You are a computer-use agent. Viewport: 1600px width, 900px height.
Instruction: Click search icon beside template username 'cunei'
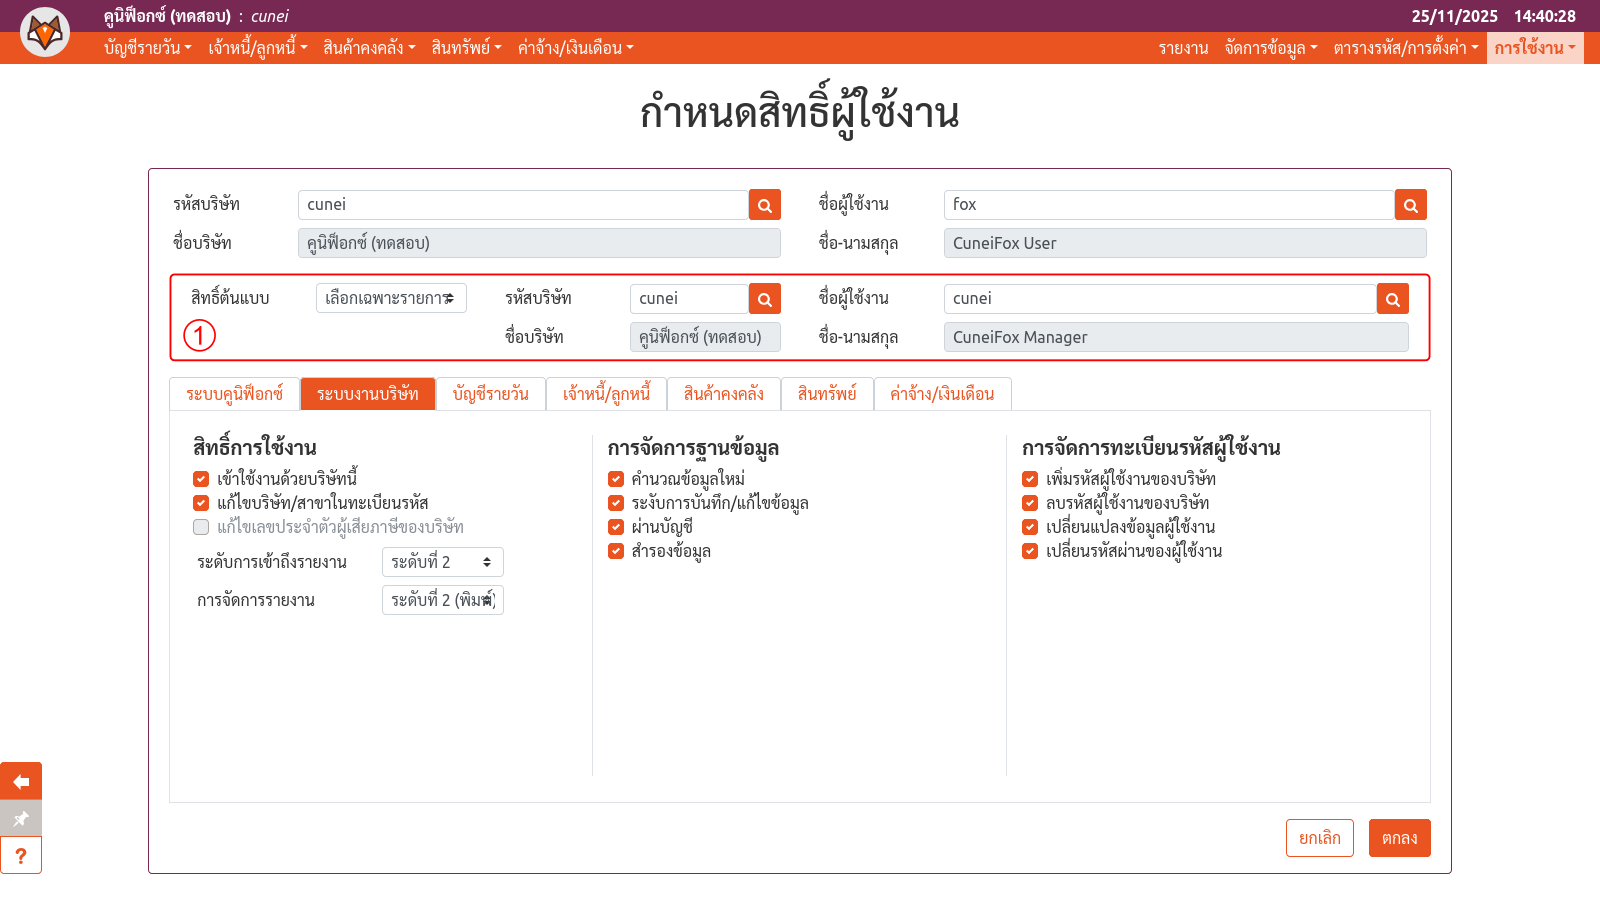[x=1392, y=299]
